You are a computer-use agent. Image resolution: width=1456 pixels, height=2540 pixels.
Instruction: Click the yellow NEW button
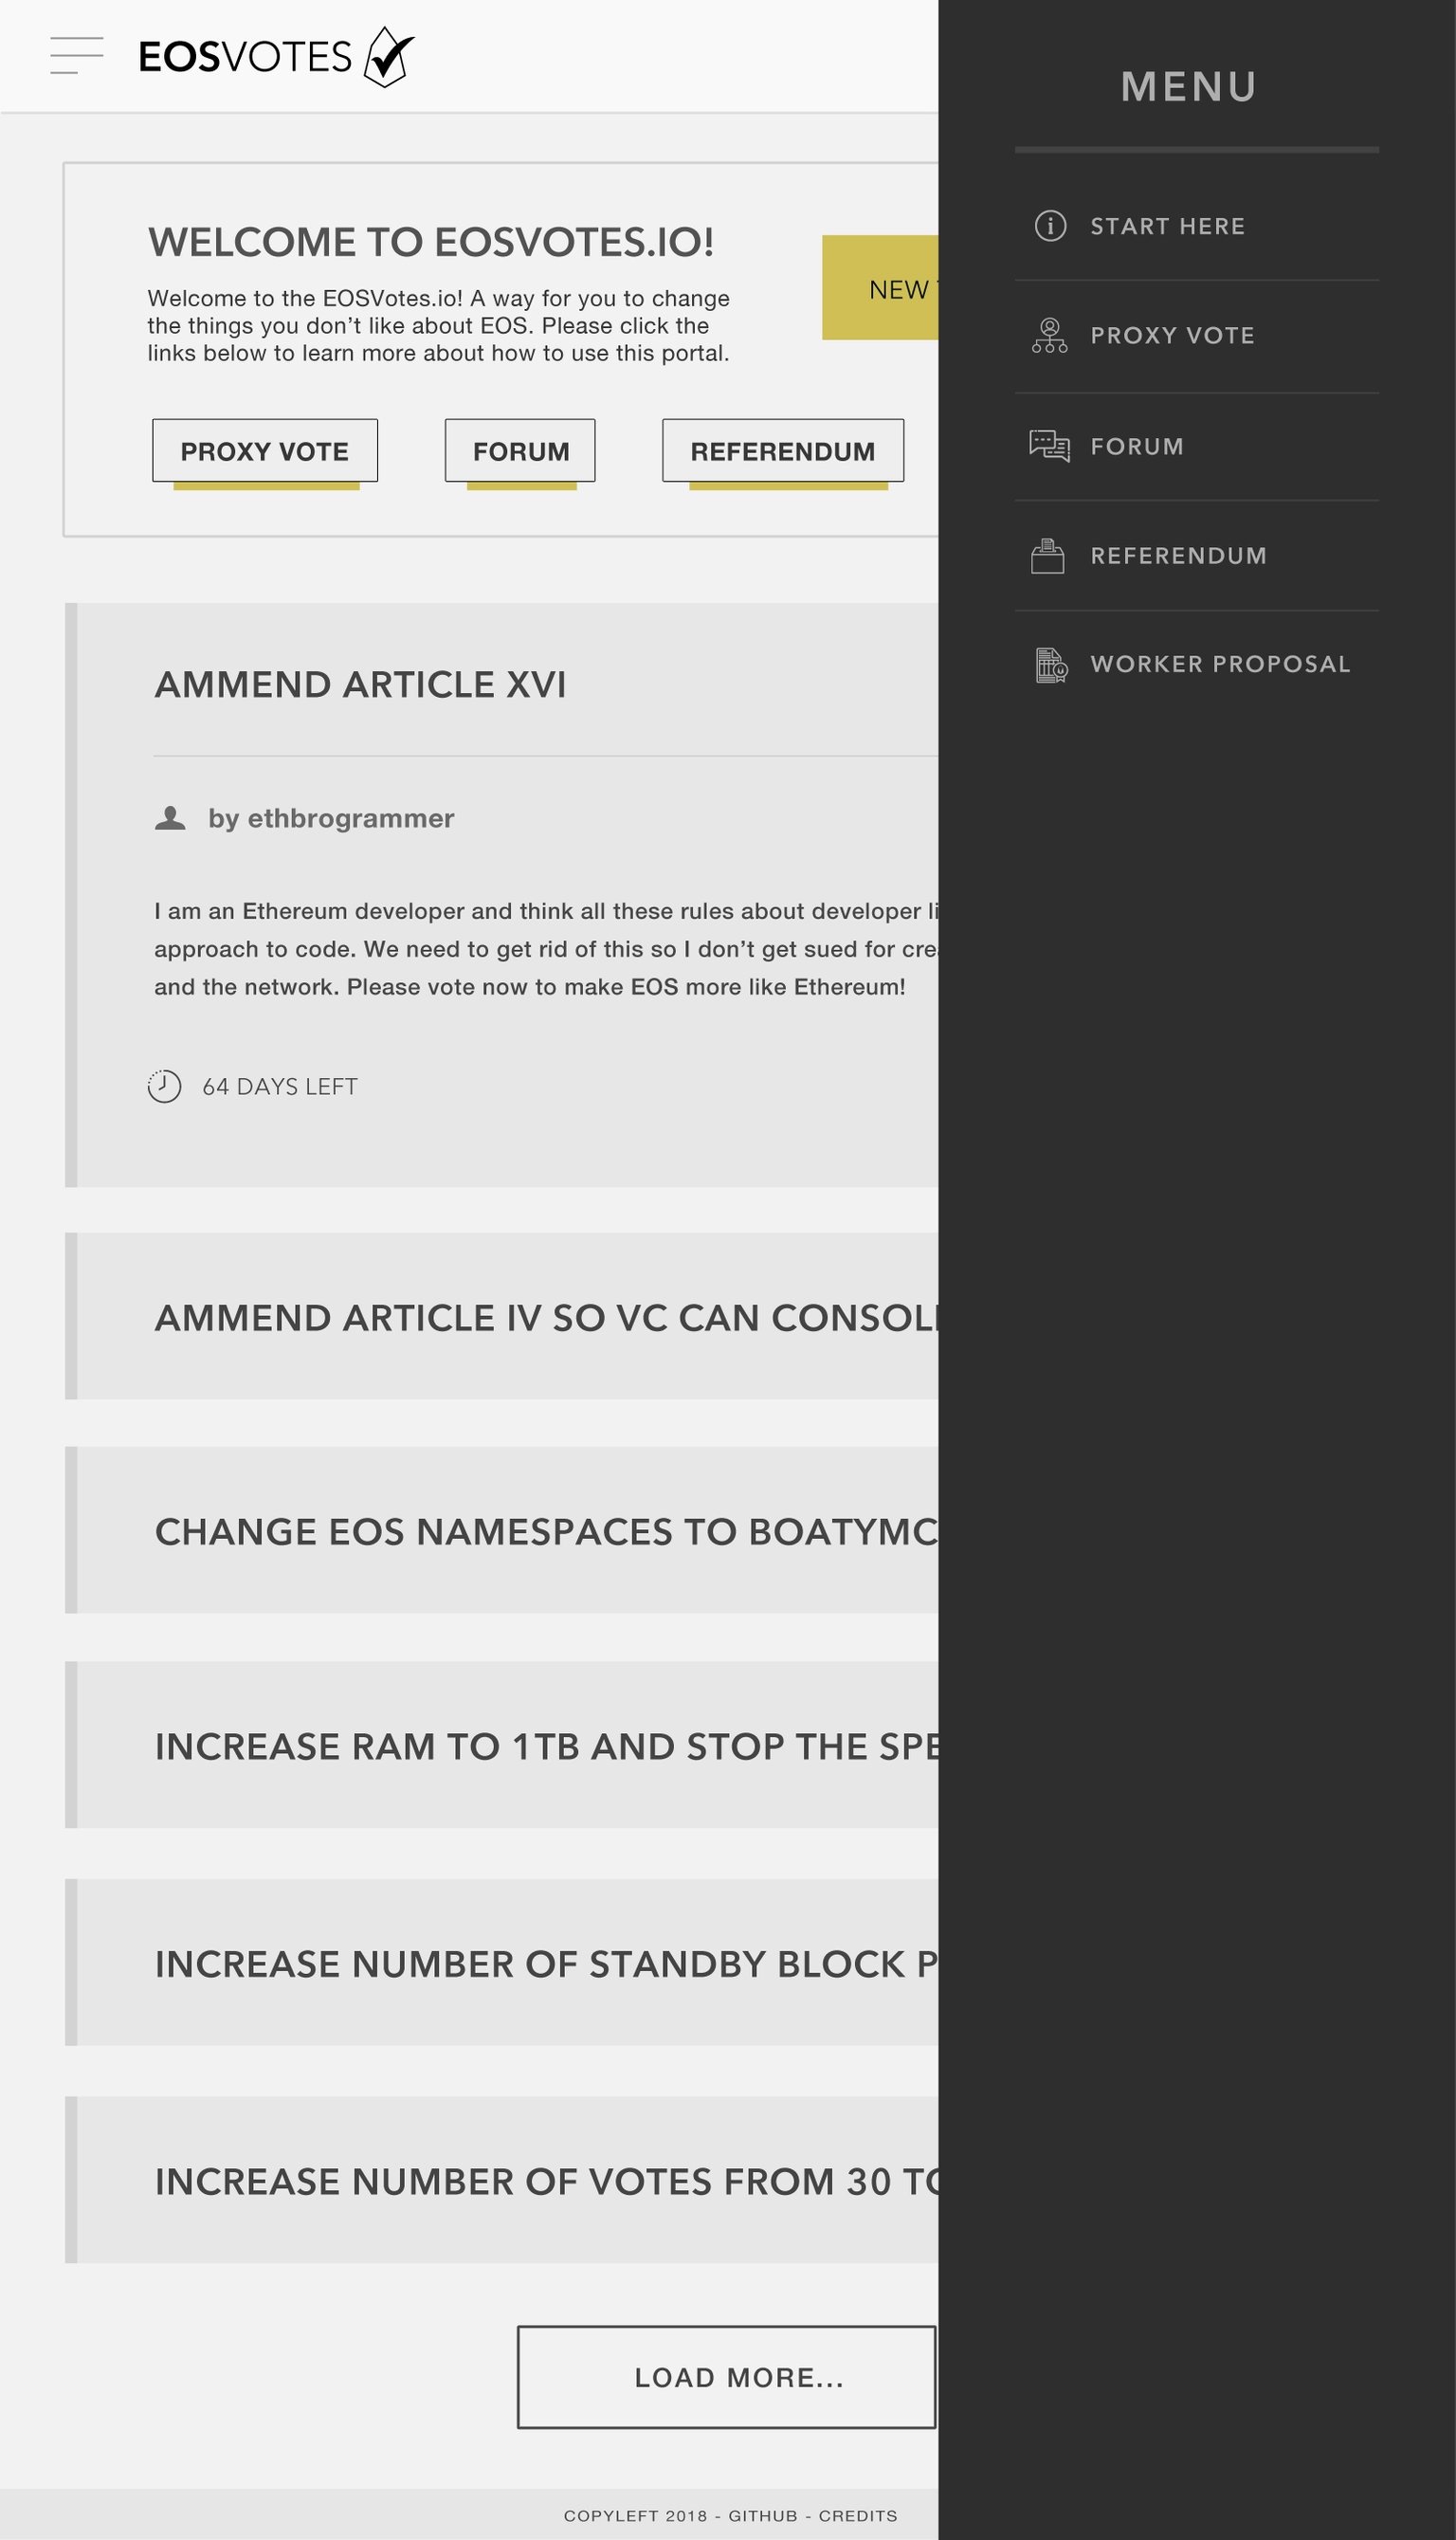coord(880,288)
